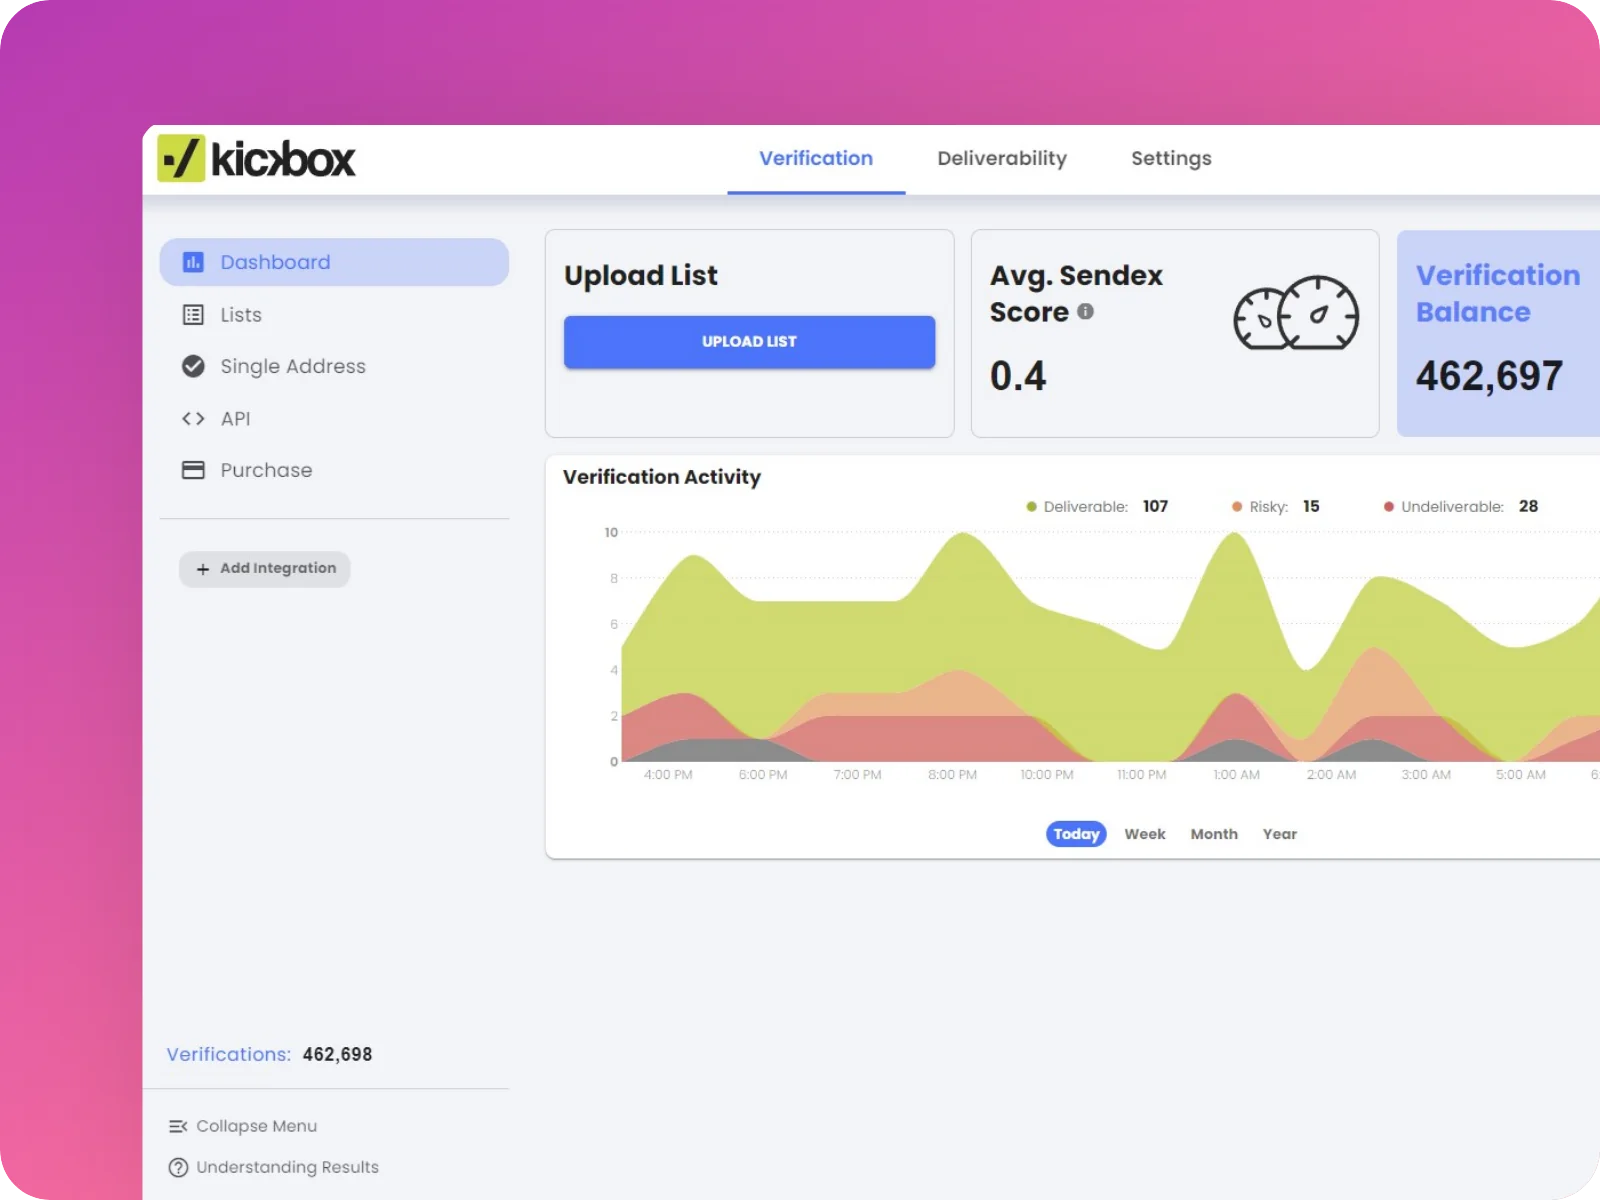Click the Verification Activity heading

click(662, 477)
